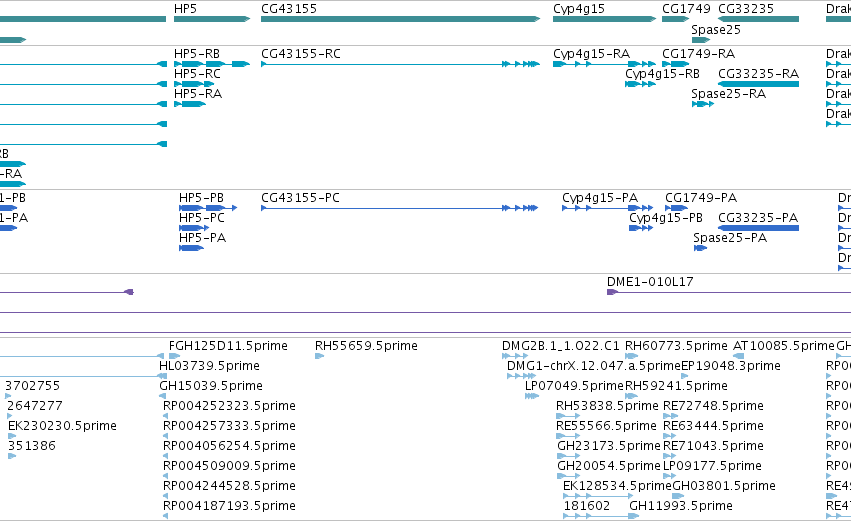Click EST GH15039.5prime
Image resolution: width=851 pixels, height=521 pixels.
[211, 386]
